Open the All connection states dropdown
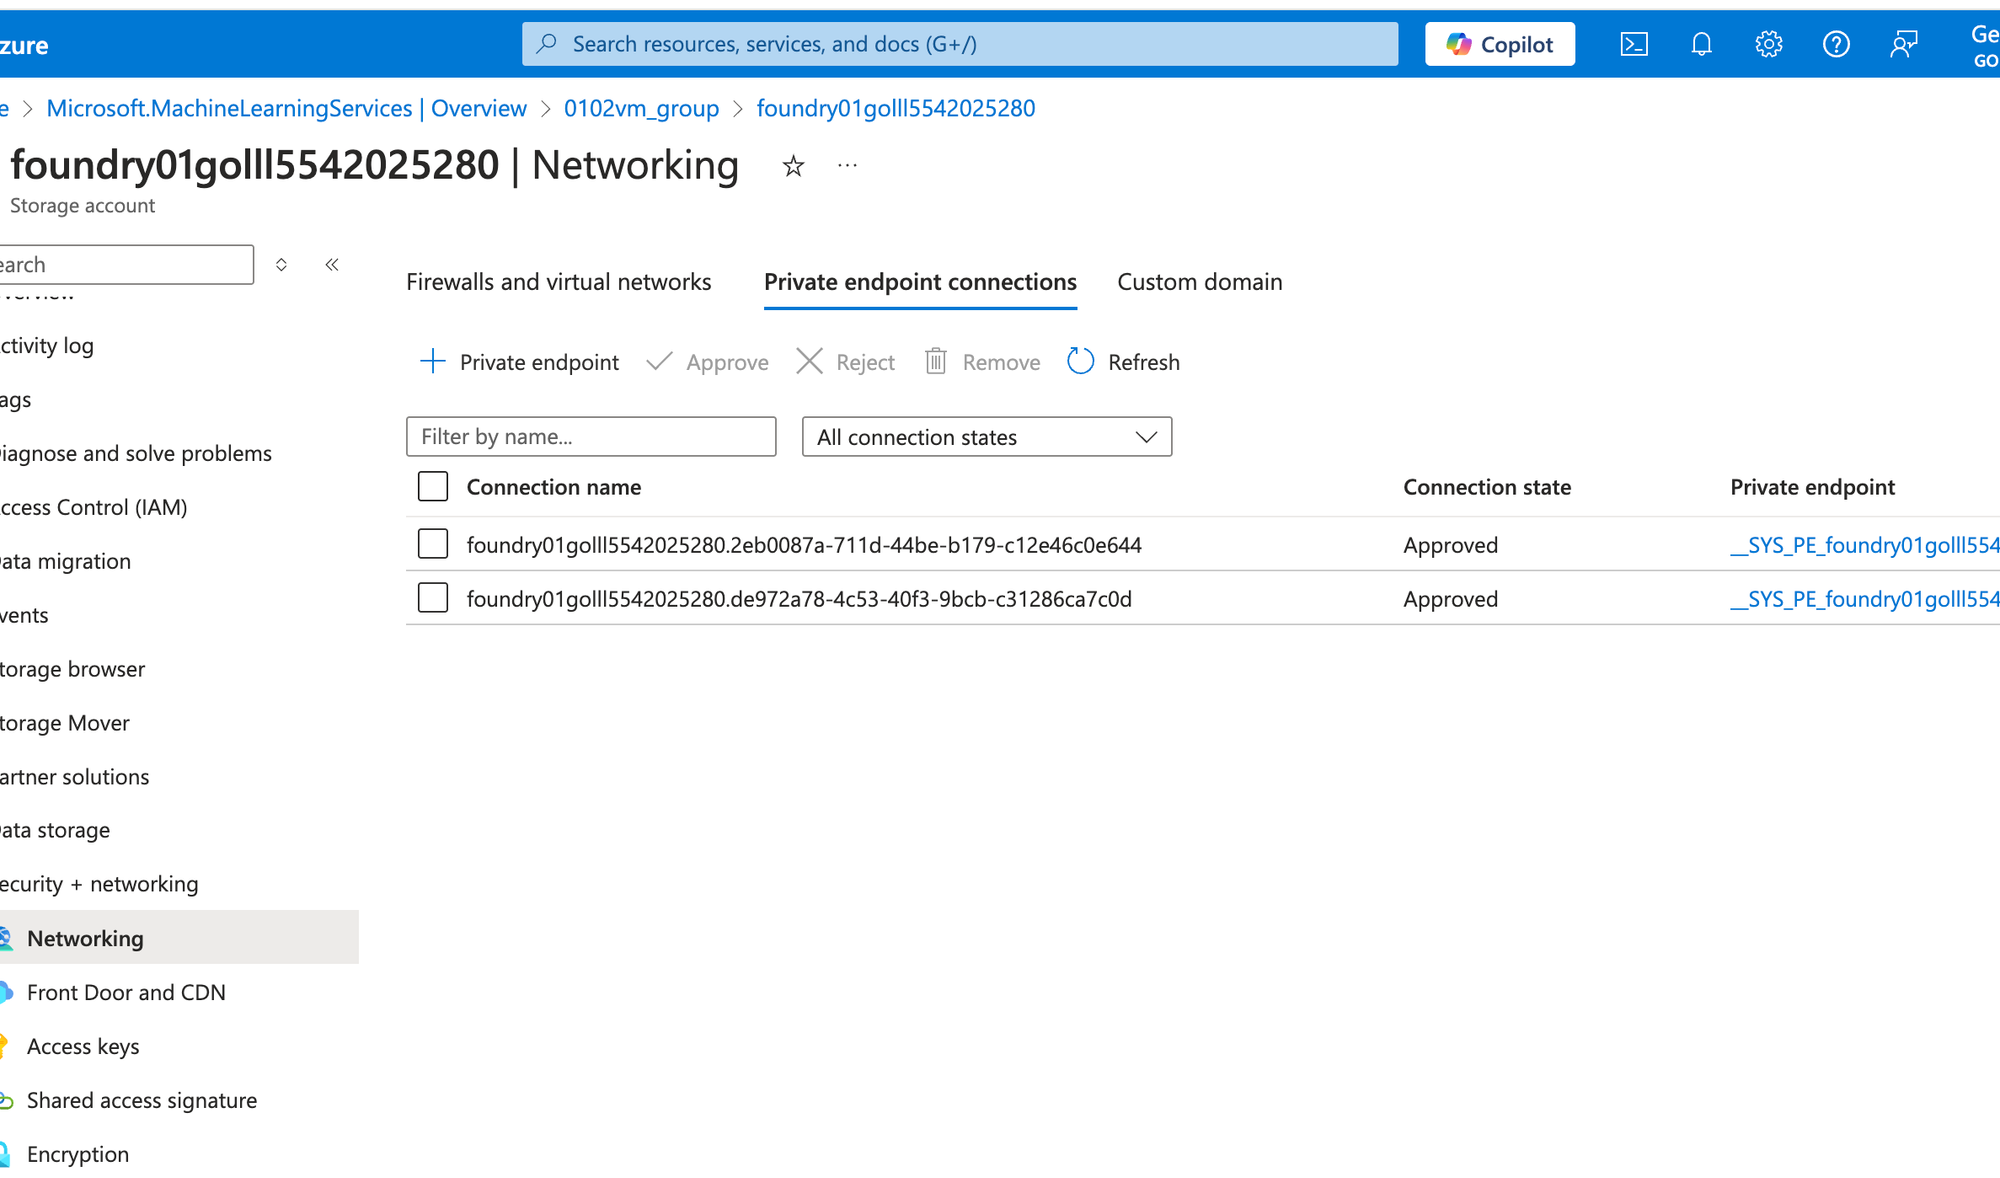This screenshot has width=2000, height=1178. 986,437
